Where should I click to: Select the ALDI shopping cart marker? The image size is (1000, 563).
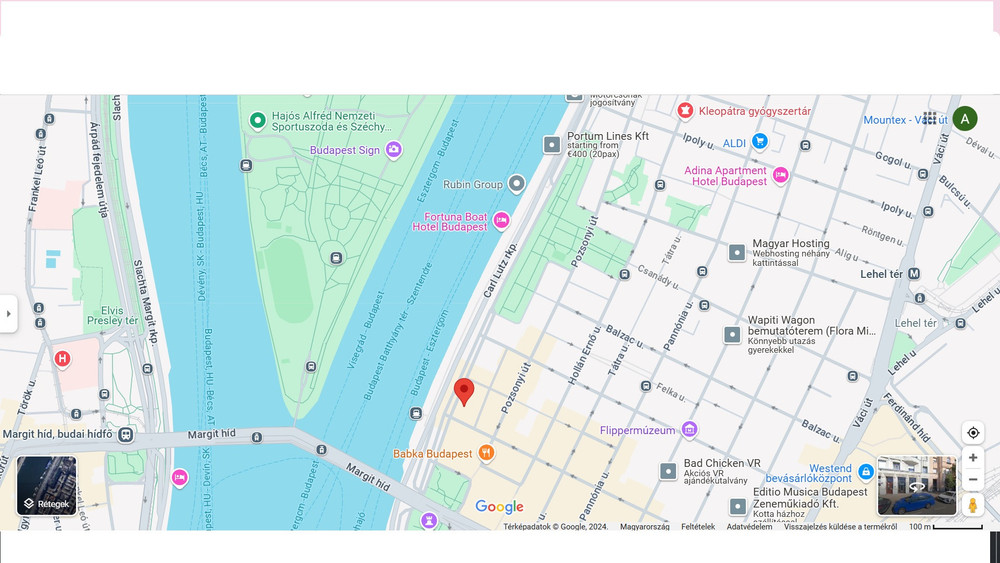pyautogui.click(x=759, y=141)
